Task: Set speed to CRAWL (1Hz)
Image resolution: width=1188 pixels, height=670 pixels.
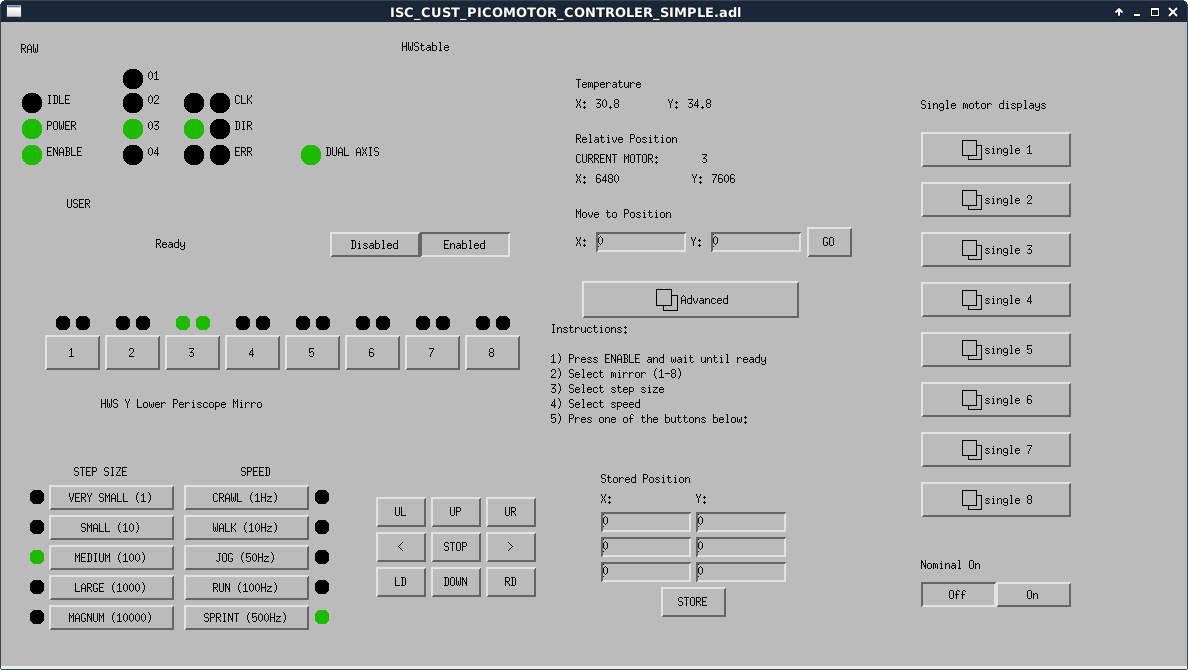Action: (245, 498)
